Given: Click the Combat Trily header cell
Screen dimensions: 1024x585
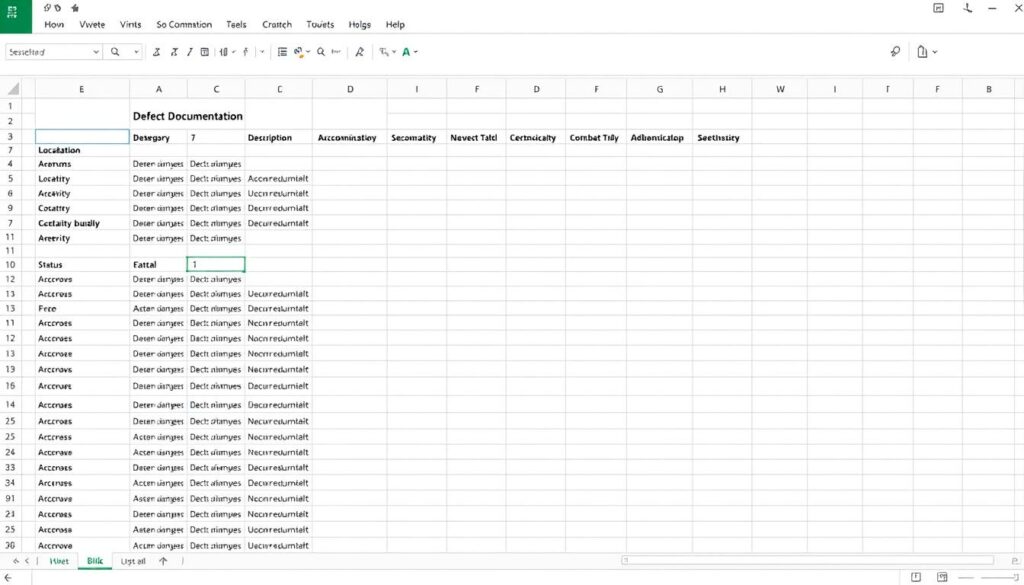Looking at the screenshot, I should coord(596,137).
